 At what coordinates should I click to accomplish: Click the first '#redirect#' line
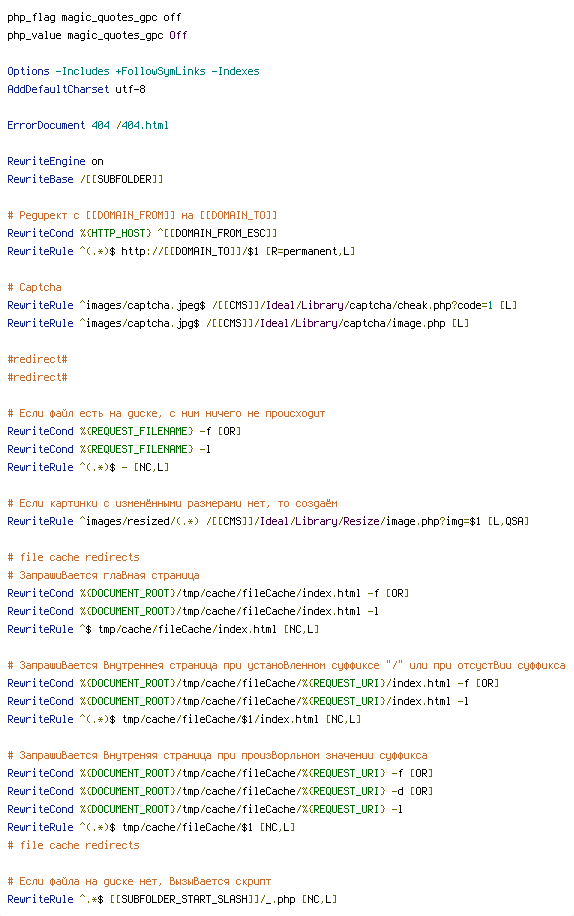(37, 359)
